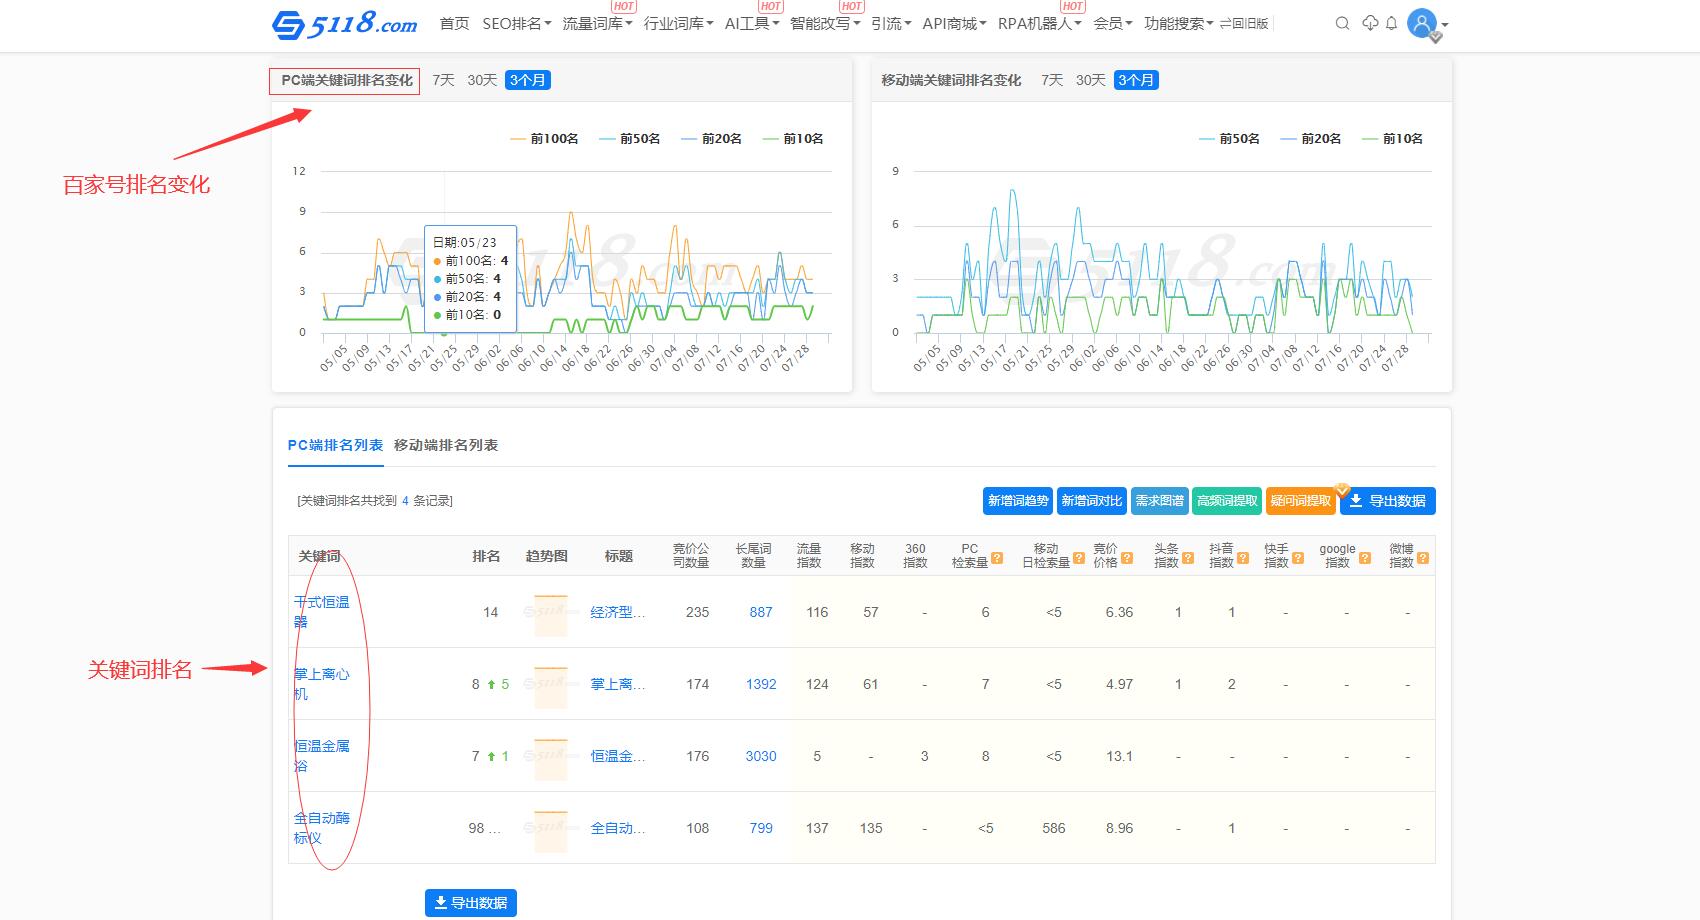Toggle 前20名 series in PC chart legend
Viewport: 1700px width, 920px height.
[x=711, y=139]
